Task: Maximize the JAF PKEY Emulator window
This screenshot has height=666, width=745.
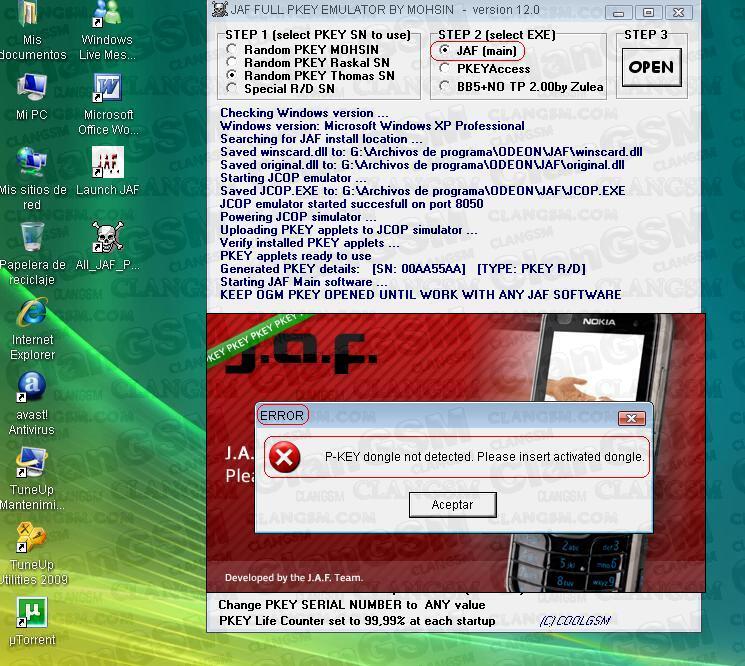Action: (x=649, y=12)
